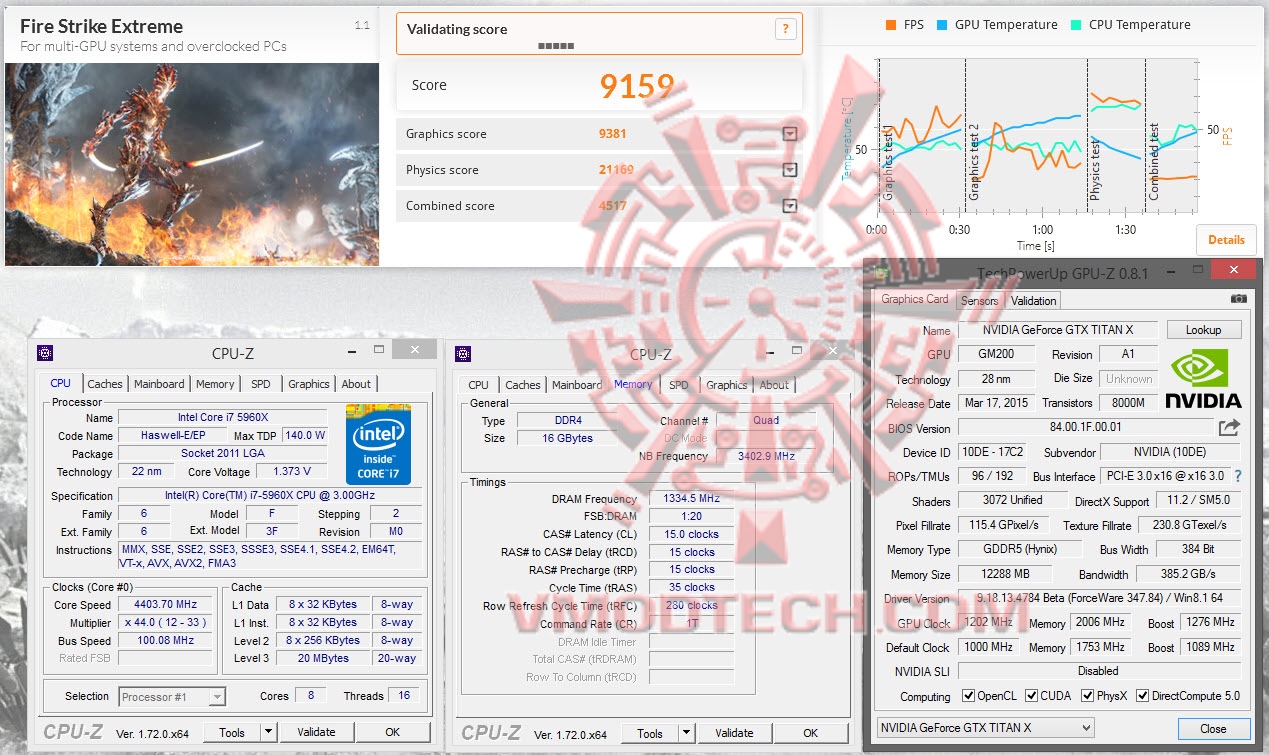Expand the Combined score details
The image size is (1269, 755).
click(790, 206)
